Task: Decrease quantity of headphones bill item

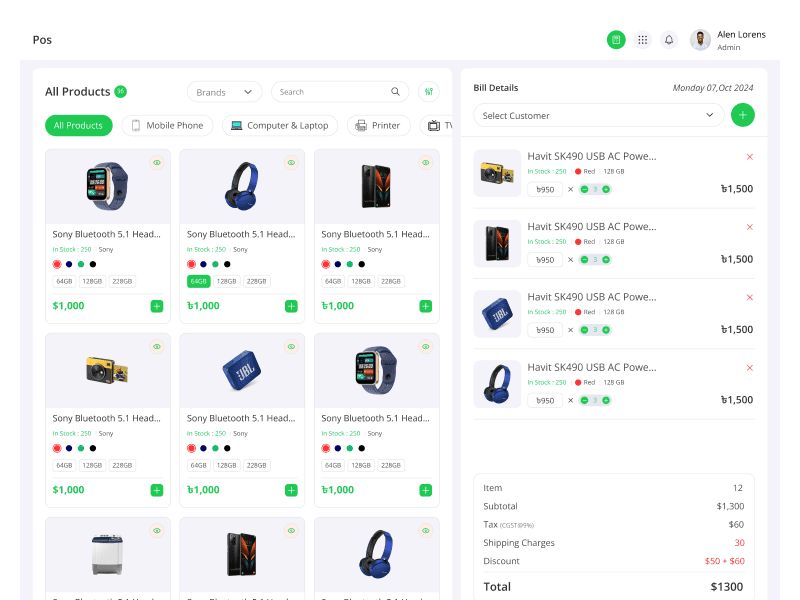Action: pos(585,401)
